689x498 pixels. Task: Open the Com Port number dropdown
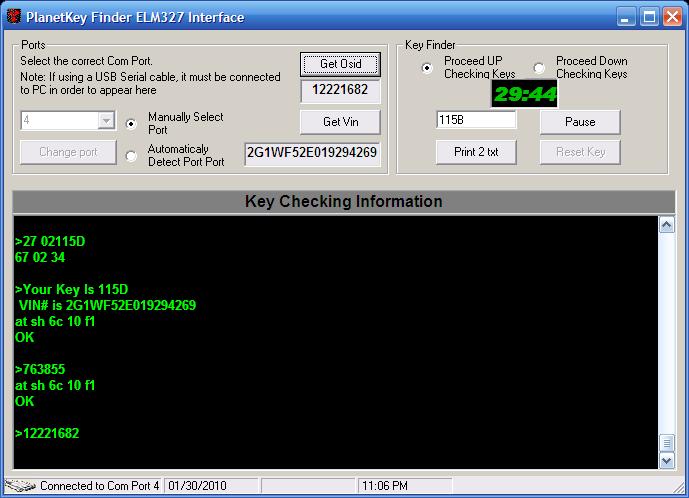pos(106,121)
